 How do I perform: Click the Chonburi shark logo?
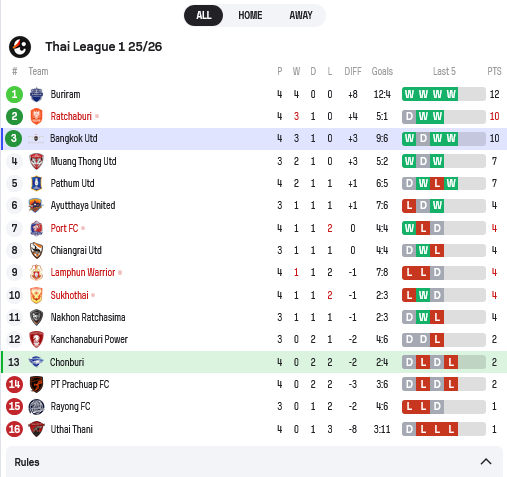click(36, 362)
